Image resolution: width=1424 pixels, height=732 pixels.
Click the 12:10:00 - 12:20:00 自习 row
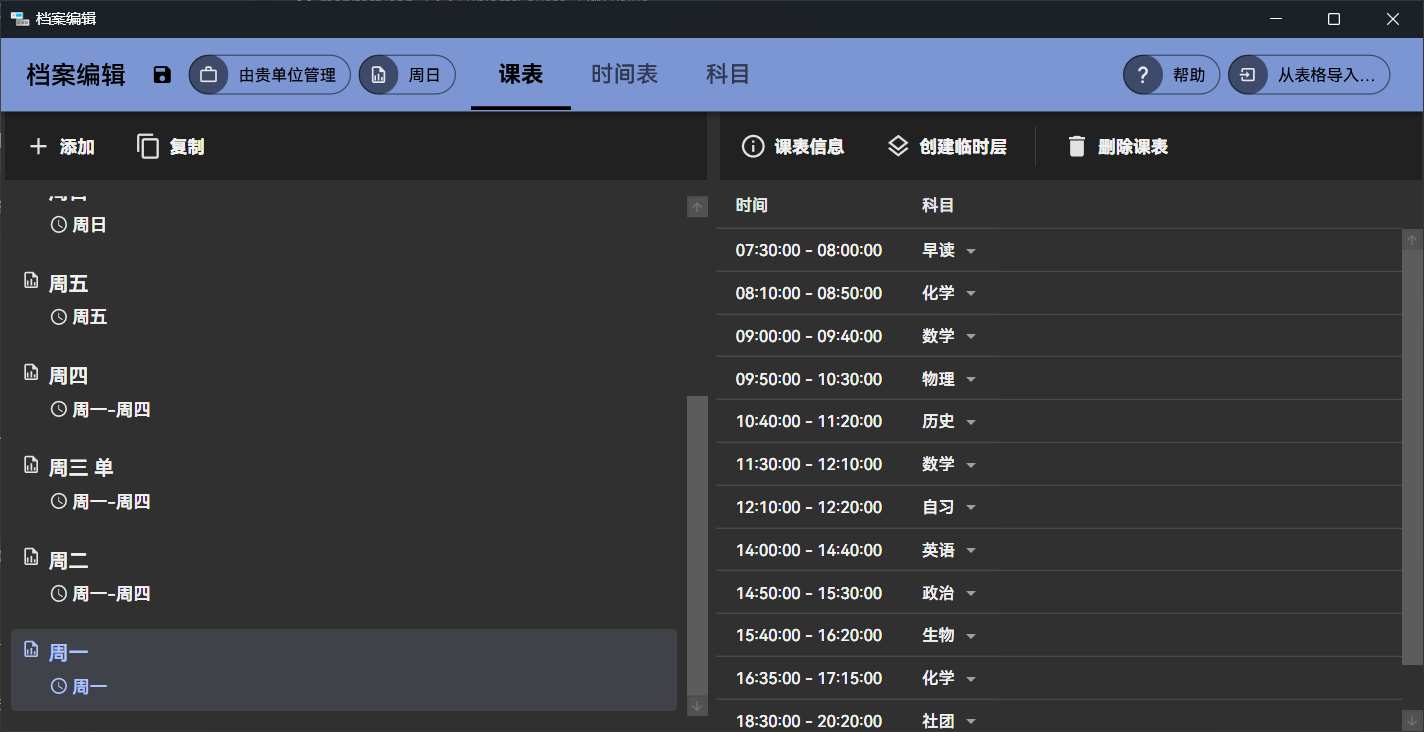pos(808,508)
